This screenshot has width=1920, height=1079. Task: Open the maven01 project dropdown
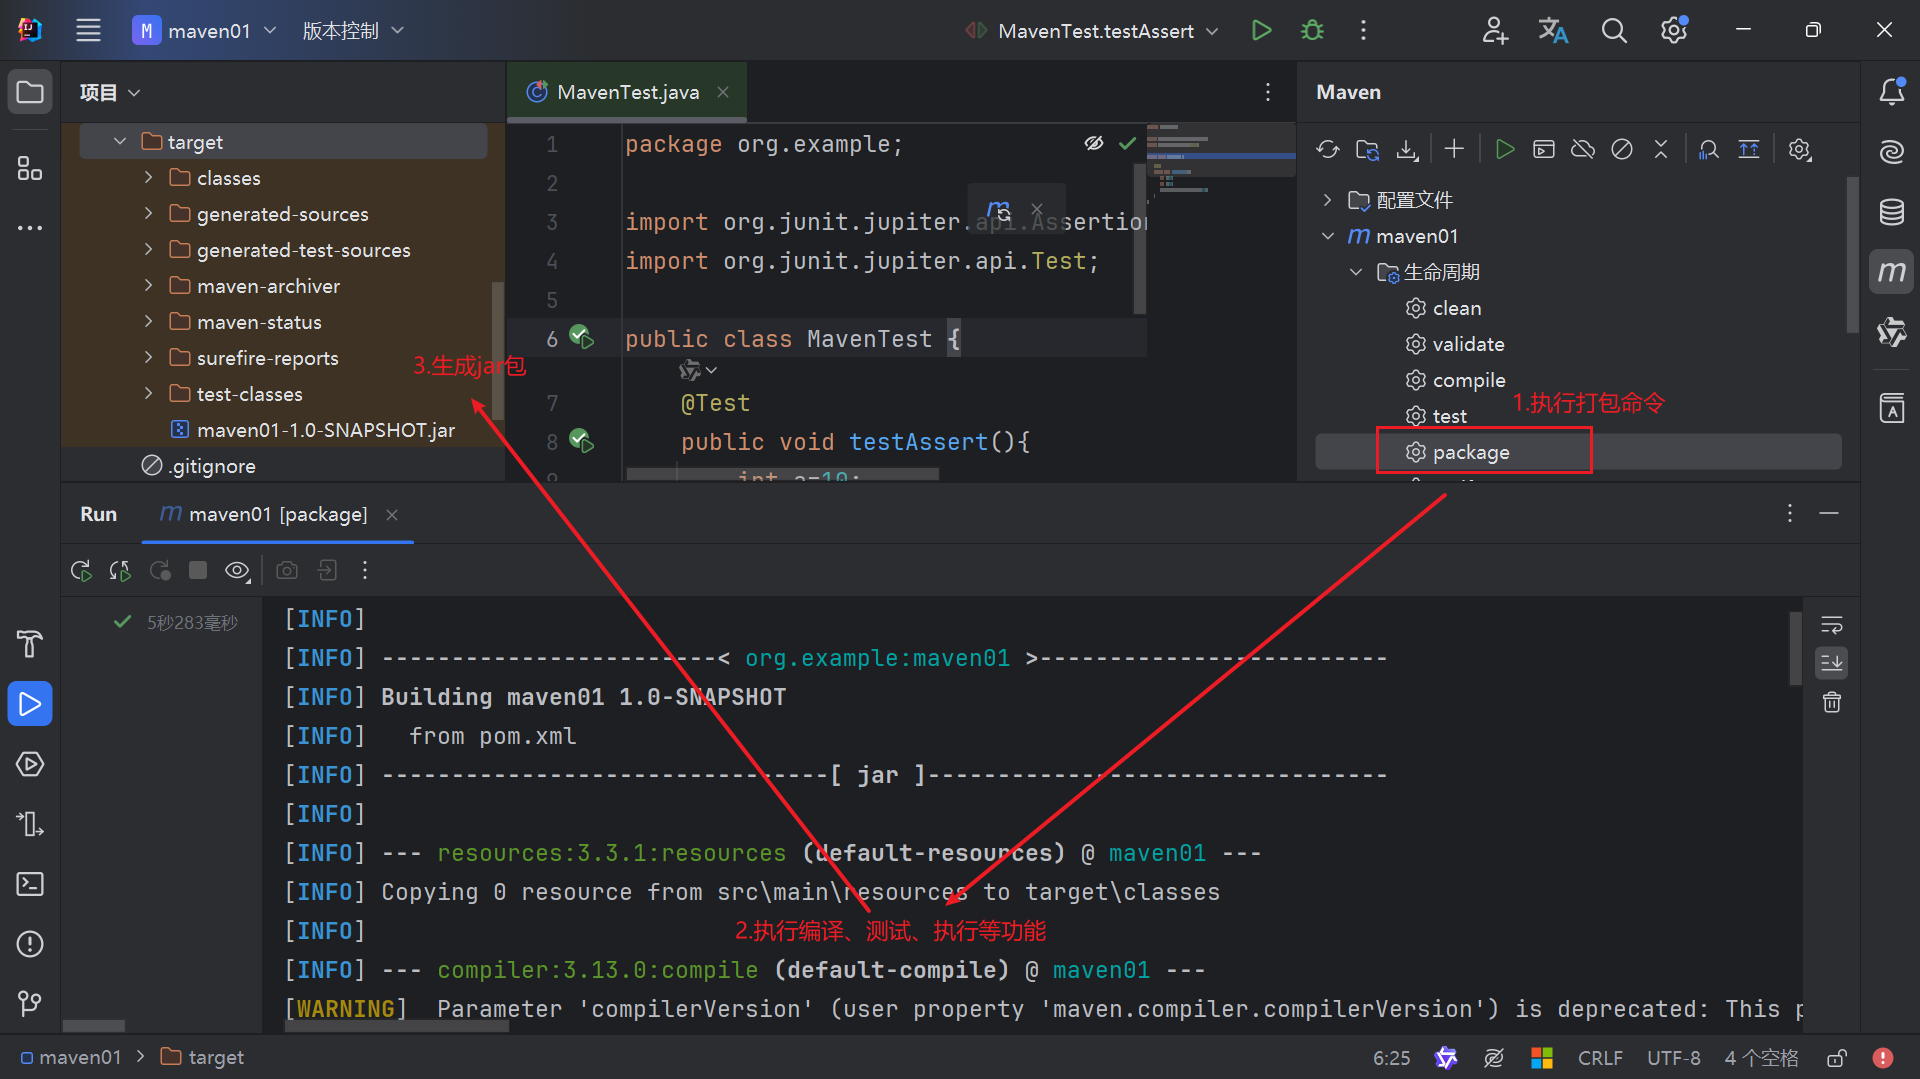205,30
